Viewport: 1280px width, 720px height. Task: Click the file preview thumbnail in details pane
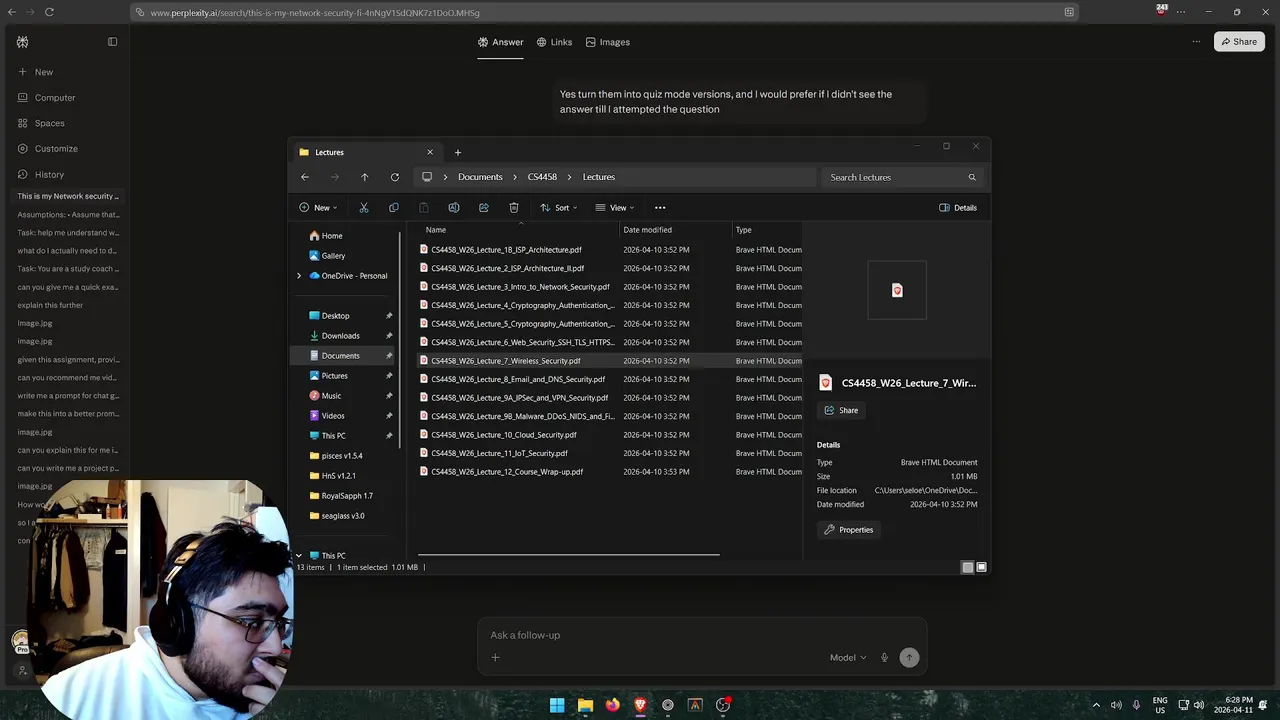(x=897, y=290)
